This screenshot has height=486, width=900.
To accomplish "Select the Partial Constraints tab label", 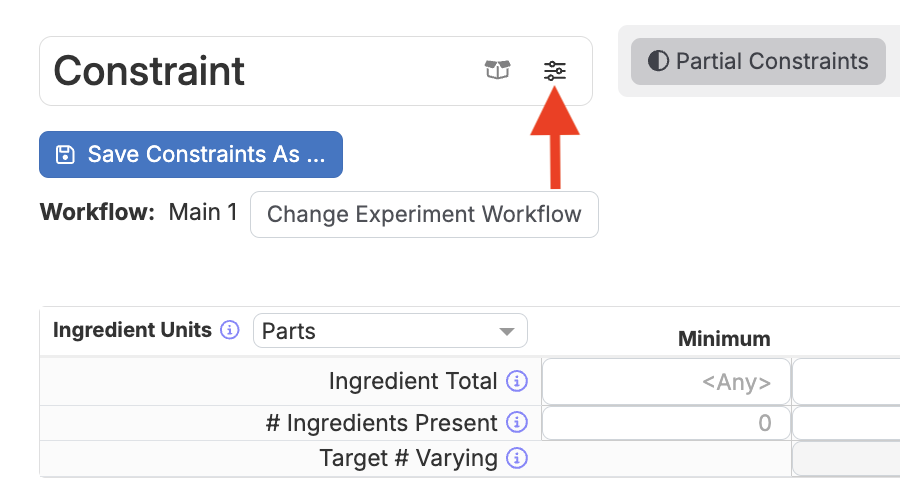I will point(771,61).
